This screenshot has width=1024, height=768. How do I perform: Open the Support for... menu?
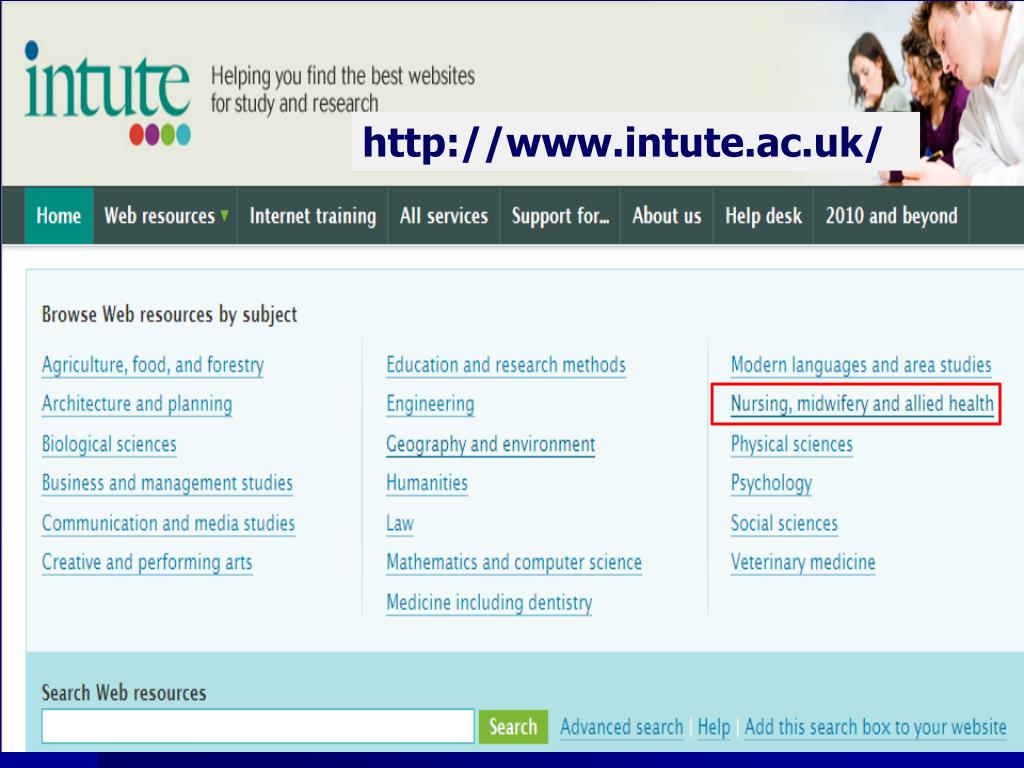pos(560,216)
